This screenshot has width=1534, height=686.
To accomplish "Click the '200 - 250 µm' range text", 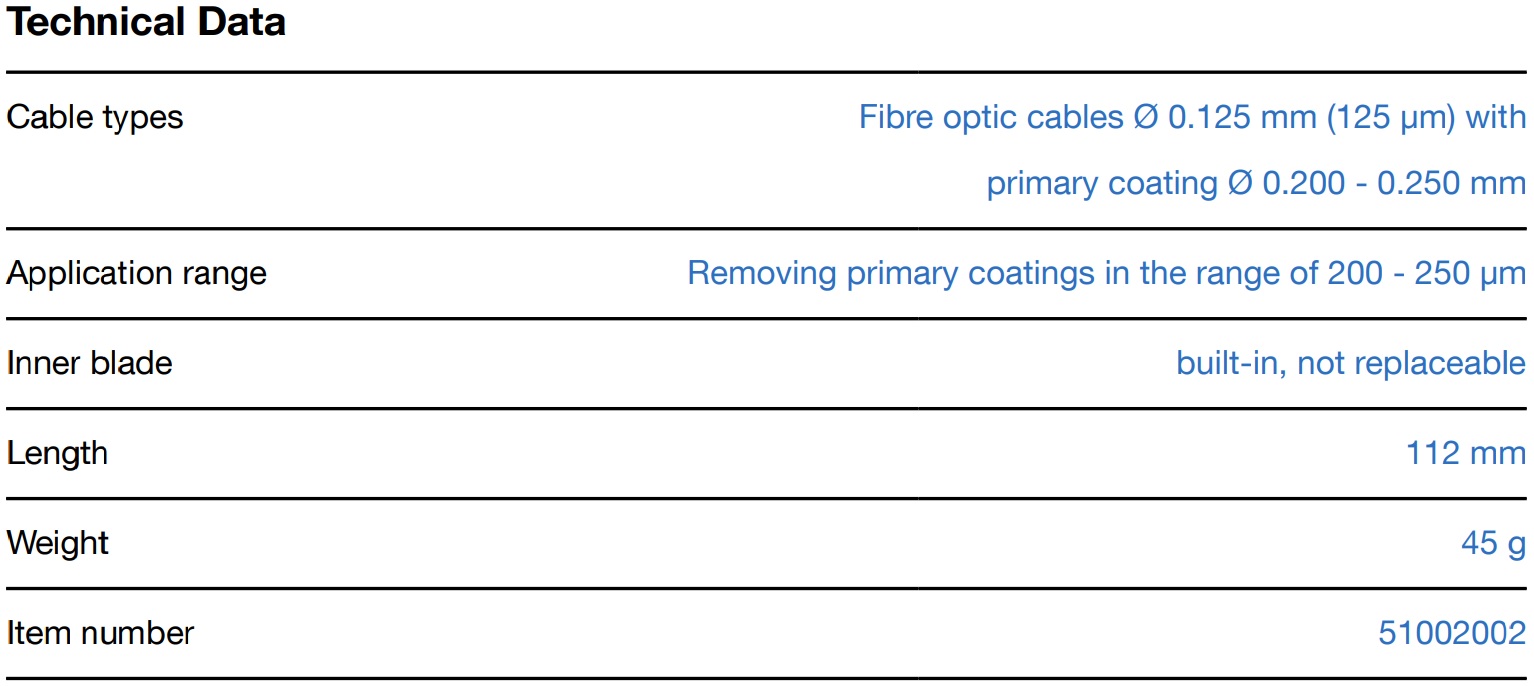I will (1427, 273).
